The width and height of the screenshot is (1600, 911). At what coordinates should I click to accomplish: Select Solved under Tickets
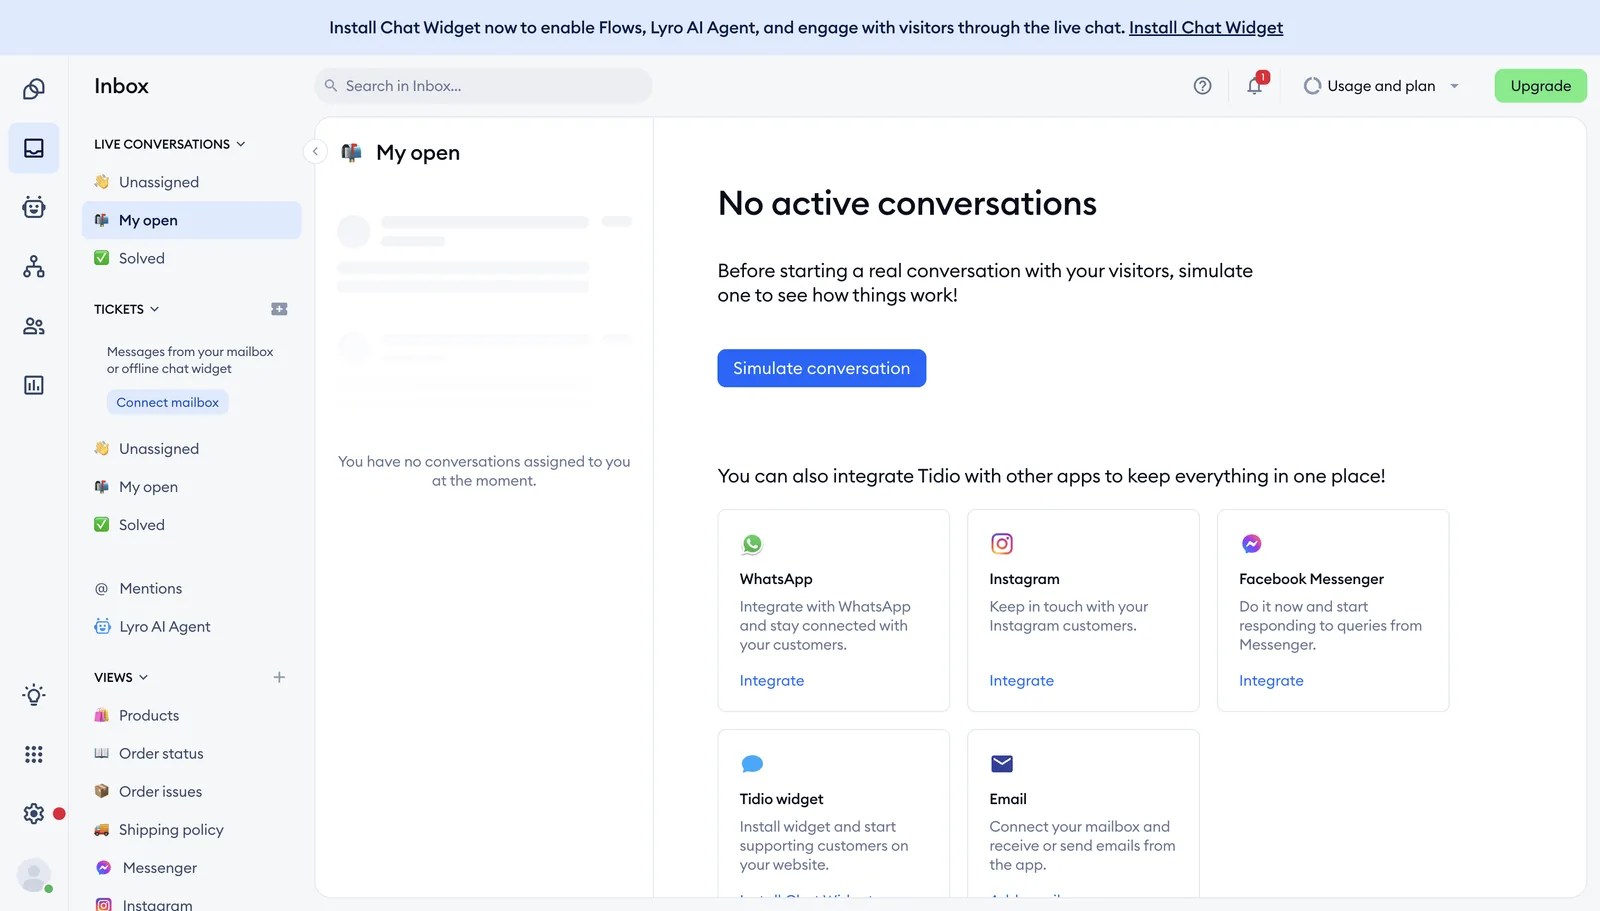point(191,525)
